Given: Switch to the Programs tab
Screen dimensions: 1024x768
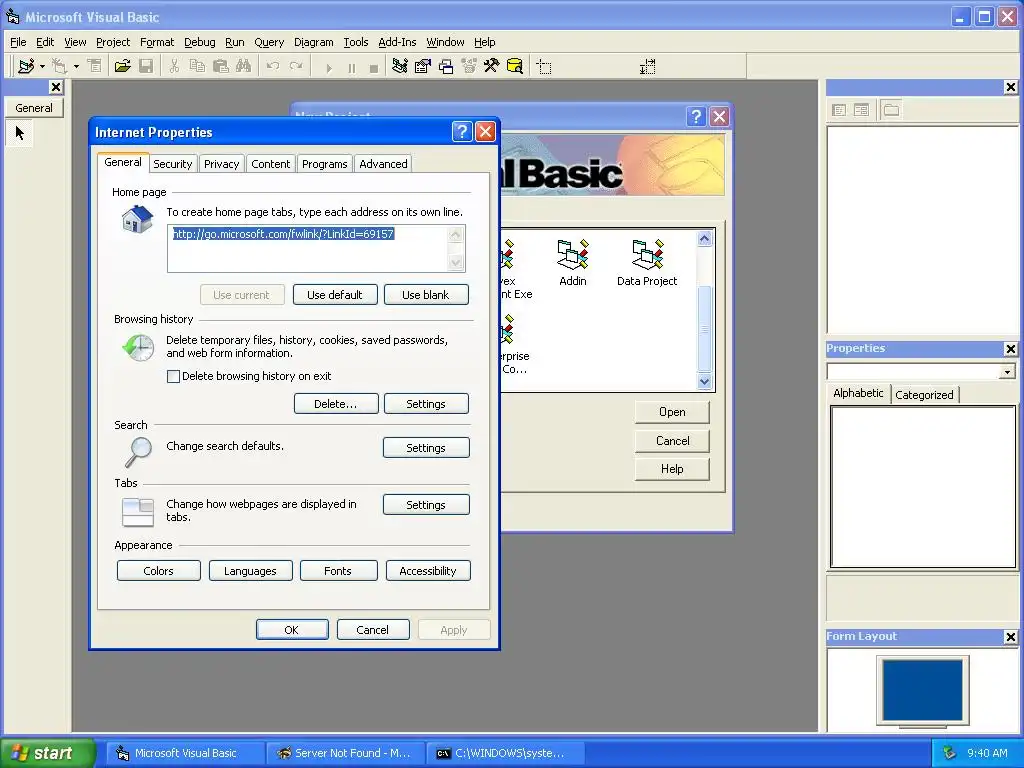Looking at the screenshot, I should coord(325,164).
